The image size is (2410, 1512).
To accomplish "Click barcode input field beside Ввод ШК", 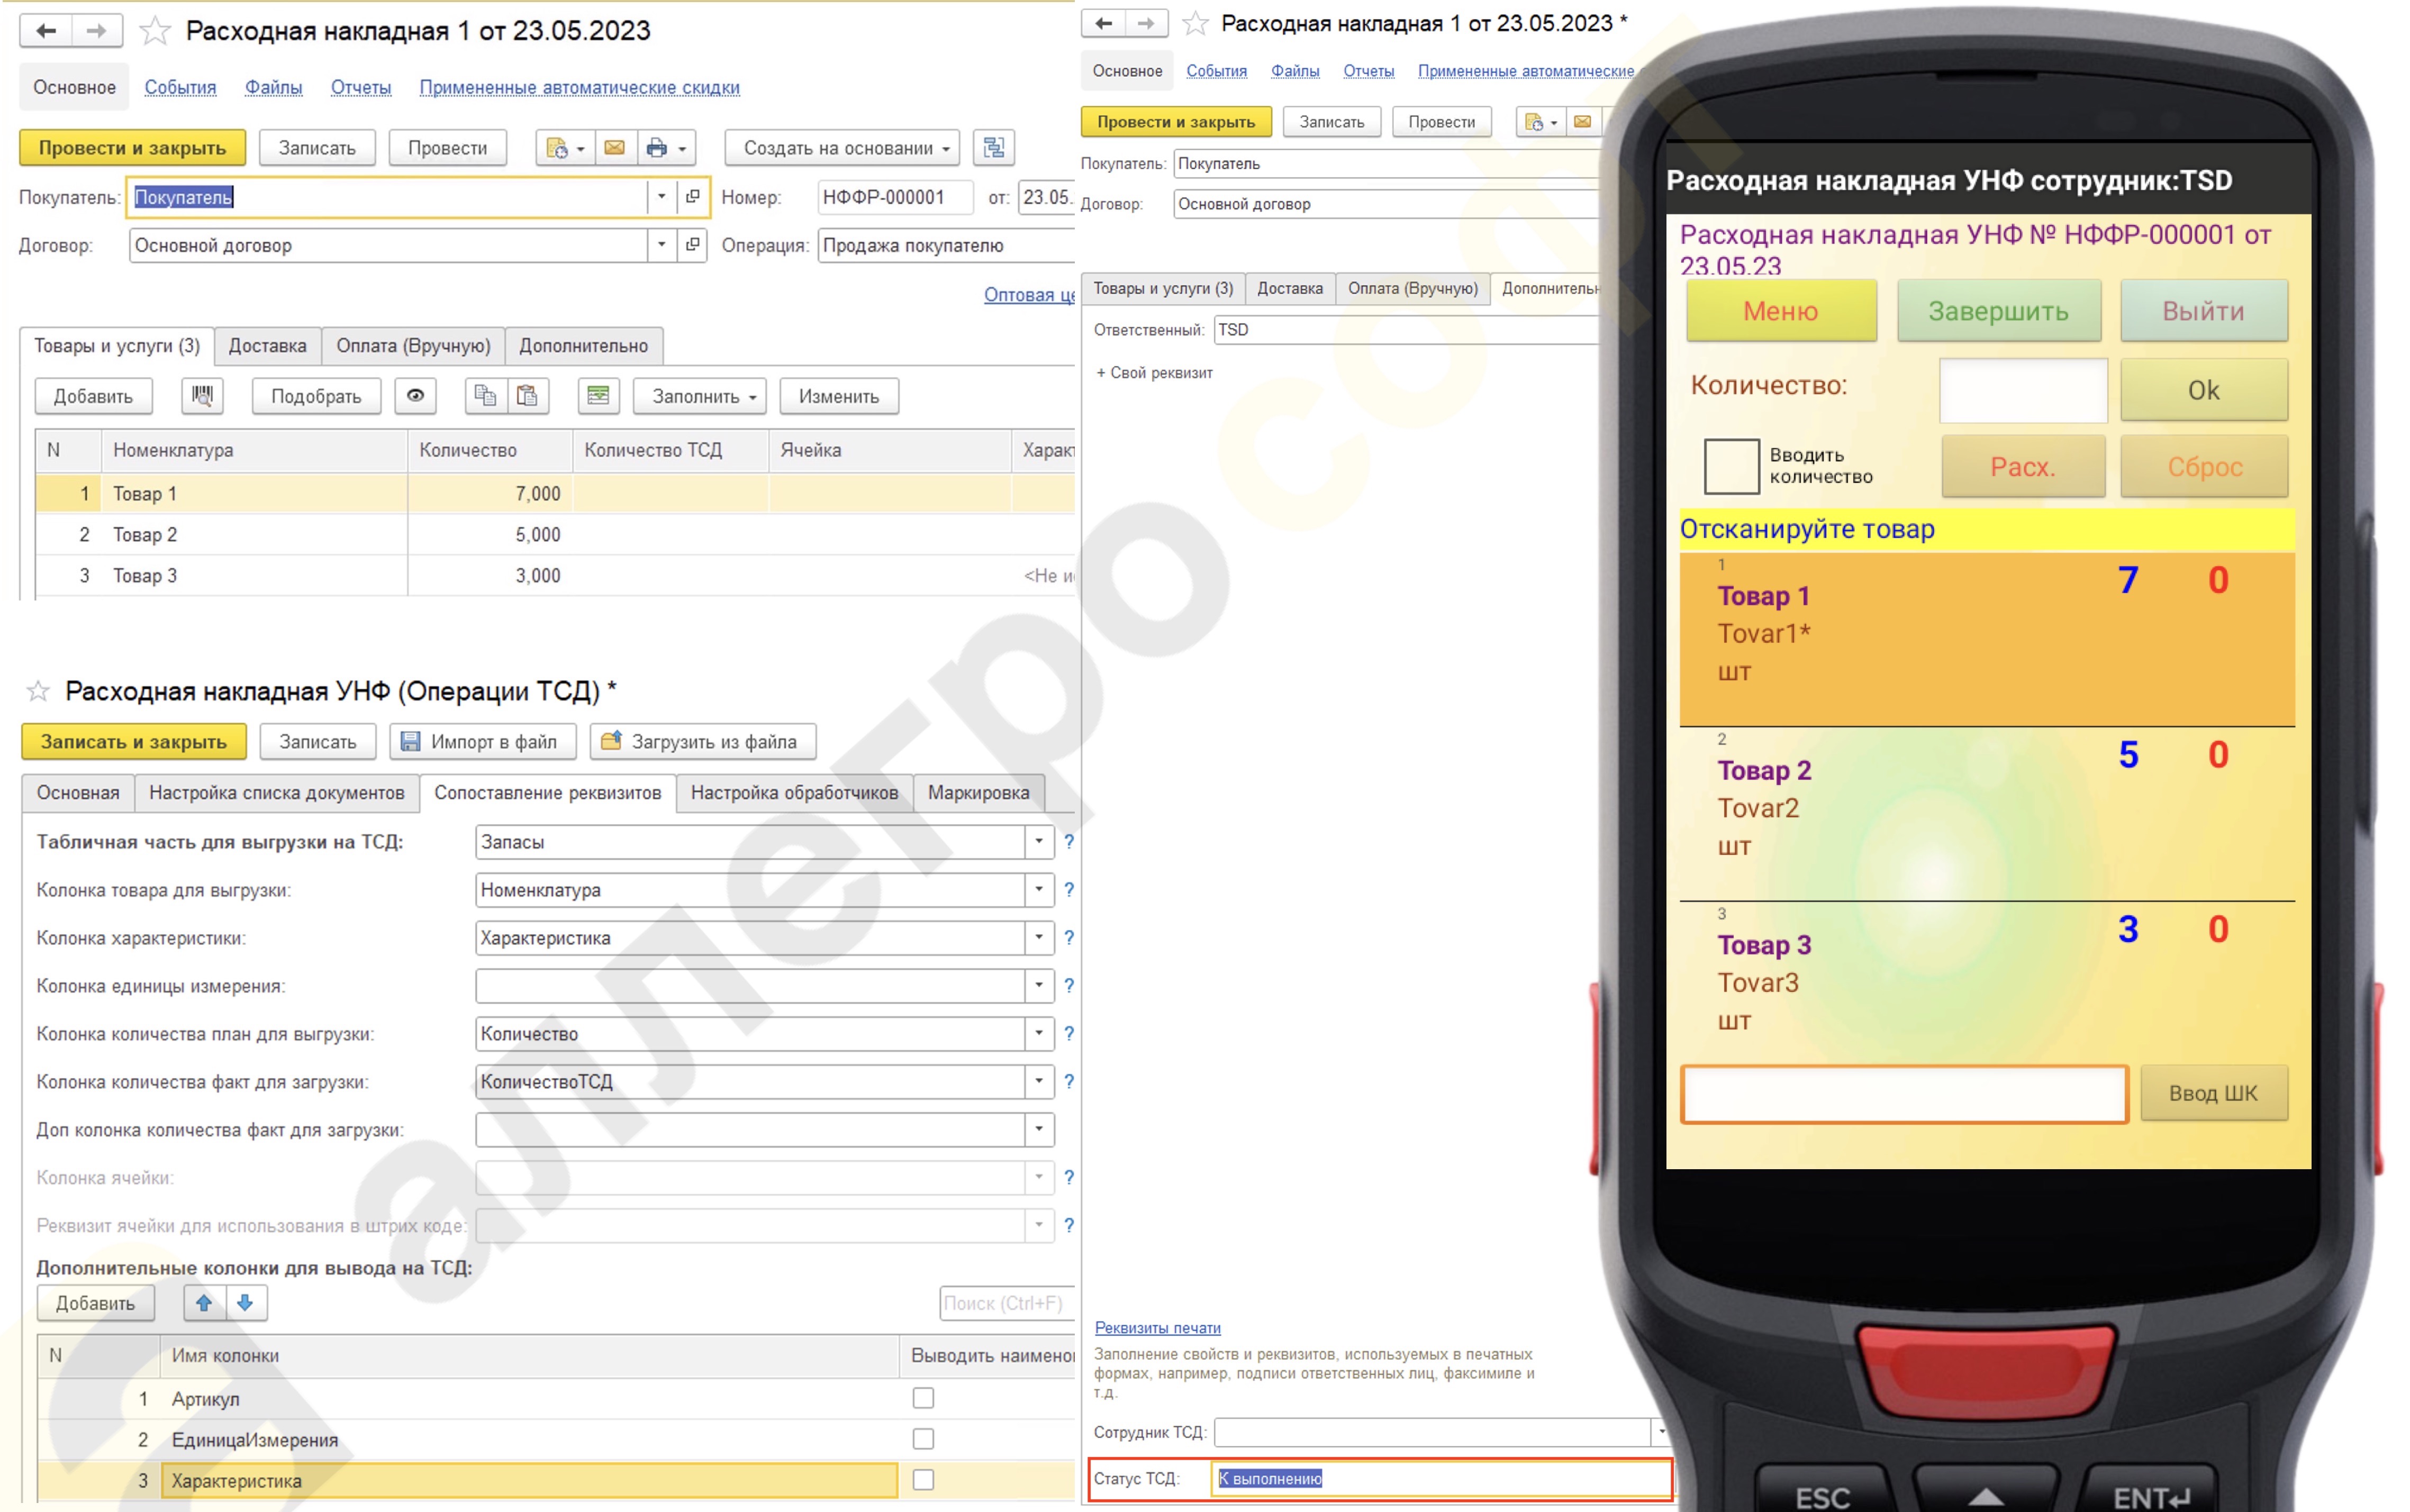I will click(1903, 1094).
